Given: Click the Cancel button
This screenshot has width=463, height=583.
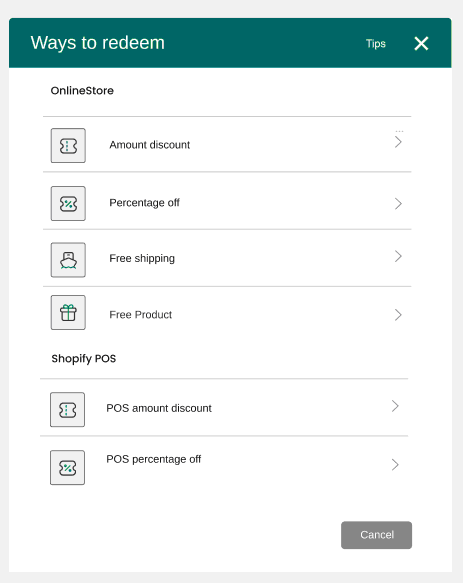Looking at the screenshot, I should pos(376,535).
